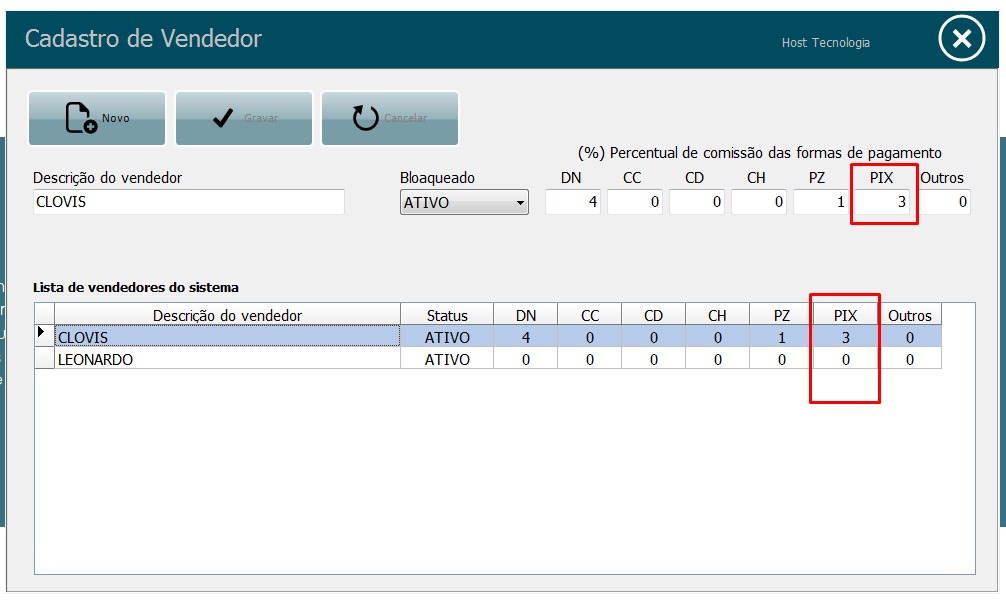Close the Cadastro de Vendedor window

[961, 40]
